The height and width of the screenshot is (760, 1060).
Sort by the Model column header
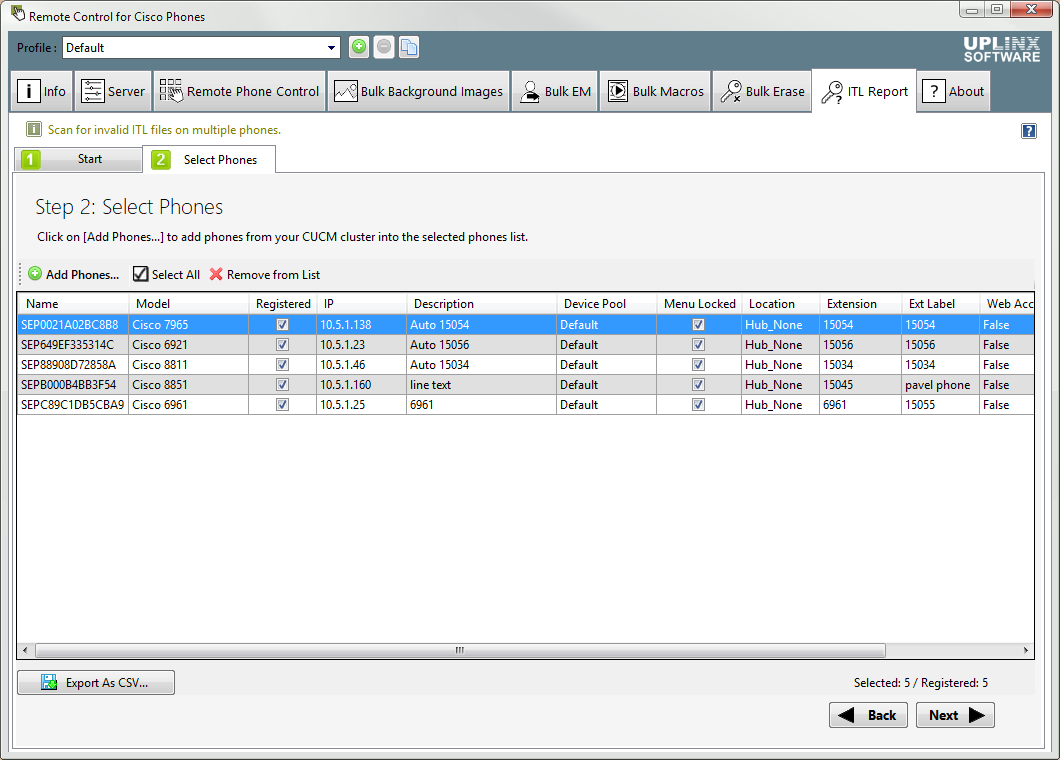click(x=189, y=304)
